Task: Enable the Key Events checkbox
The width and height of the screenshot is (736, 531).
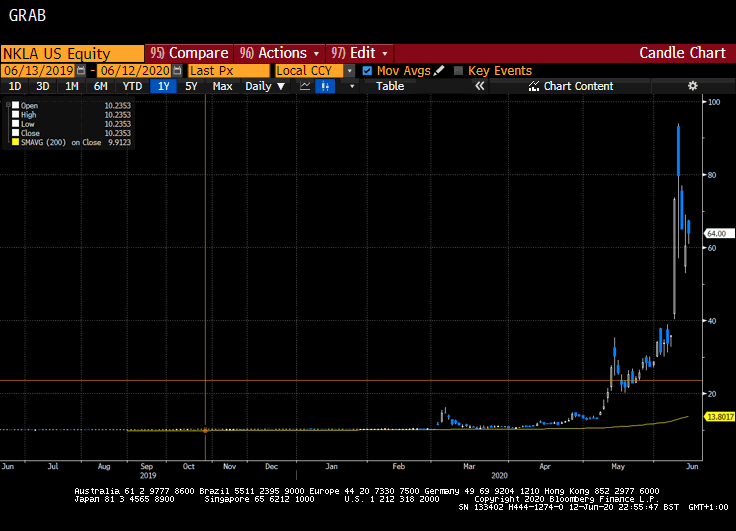Action: coord(459,71)
